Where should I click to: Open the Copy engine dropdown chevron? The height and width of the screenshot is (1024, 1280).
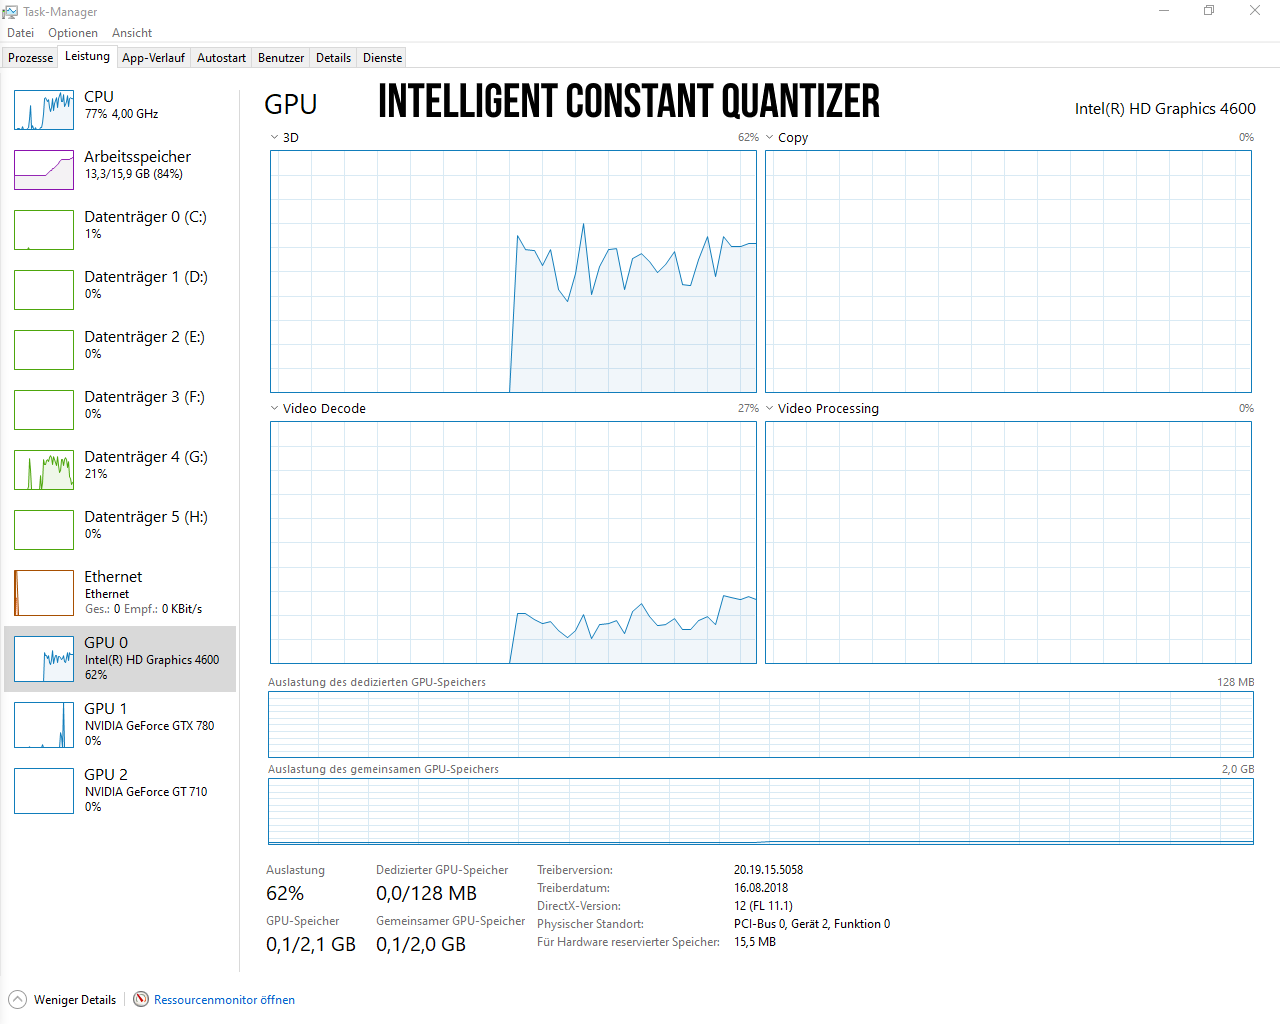point(769,138)
